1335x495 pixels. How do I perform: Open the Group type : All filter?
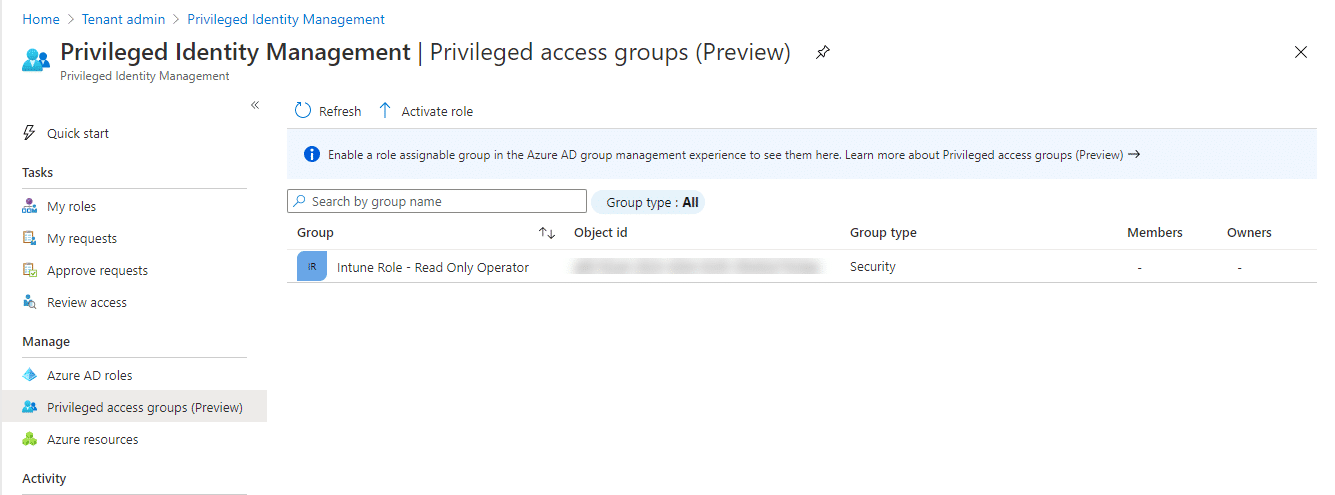click(x=648, y=202)
